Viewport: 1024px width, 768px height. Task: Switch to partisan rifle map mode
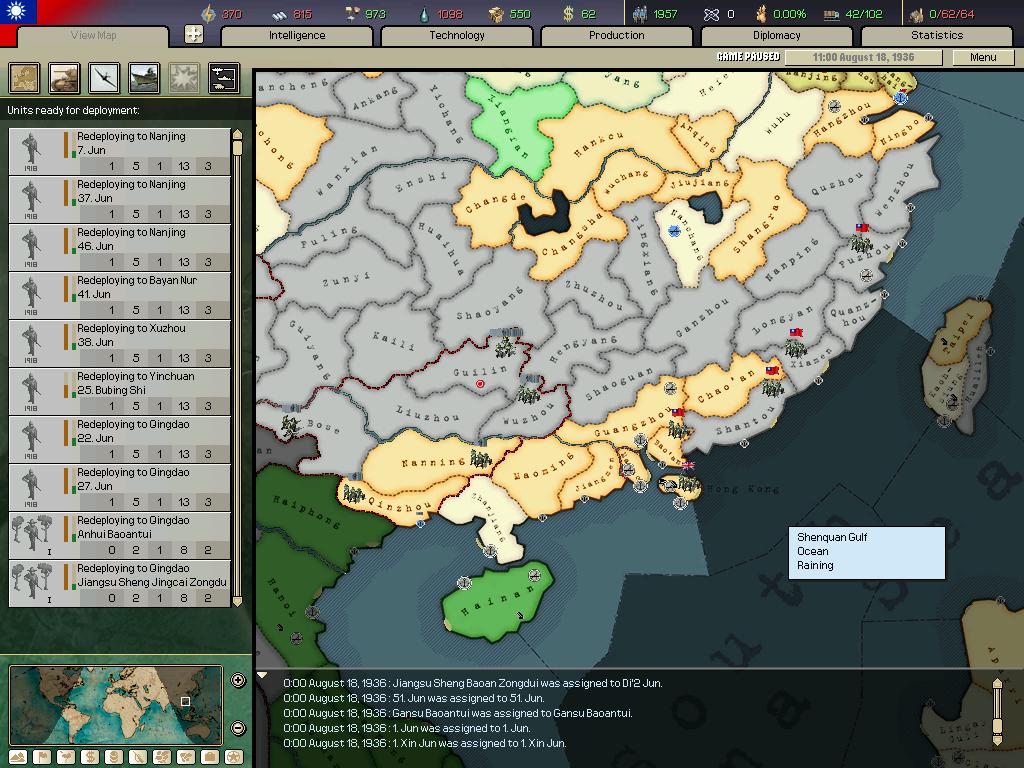point(138,757)
